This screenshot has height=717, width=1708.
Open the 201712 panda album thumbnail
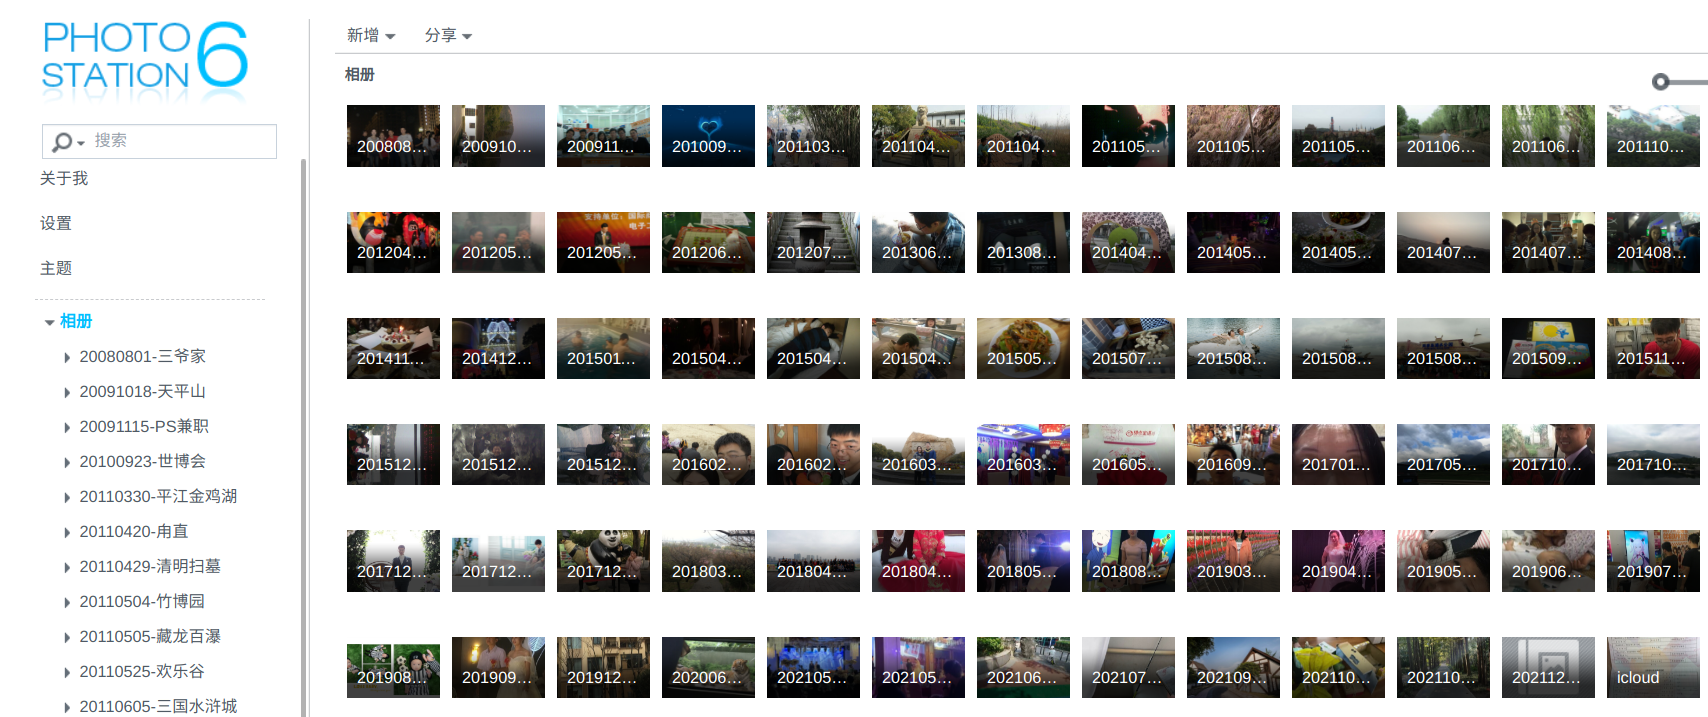(x=603, y=561)
